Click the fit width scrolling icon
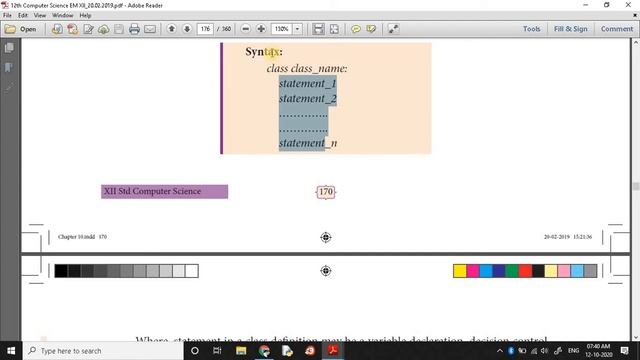The image size is (640, 360). coord(318,29)
